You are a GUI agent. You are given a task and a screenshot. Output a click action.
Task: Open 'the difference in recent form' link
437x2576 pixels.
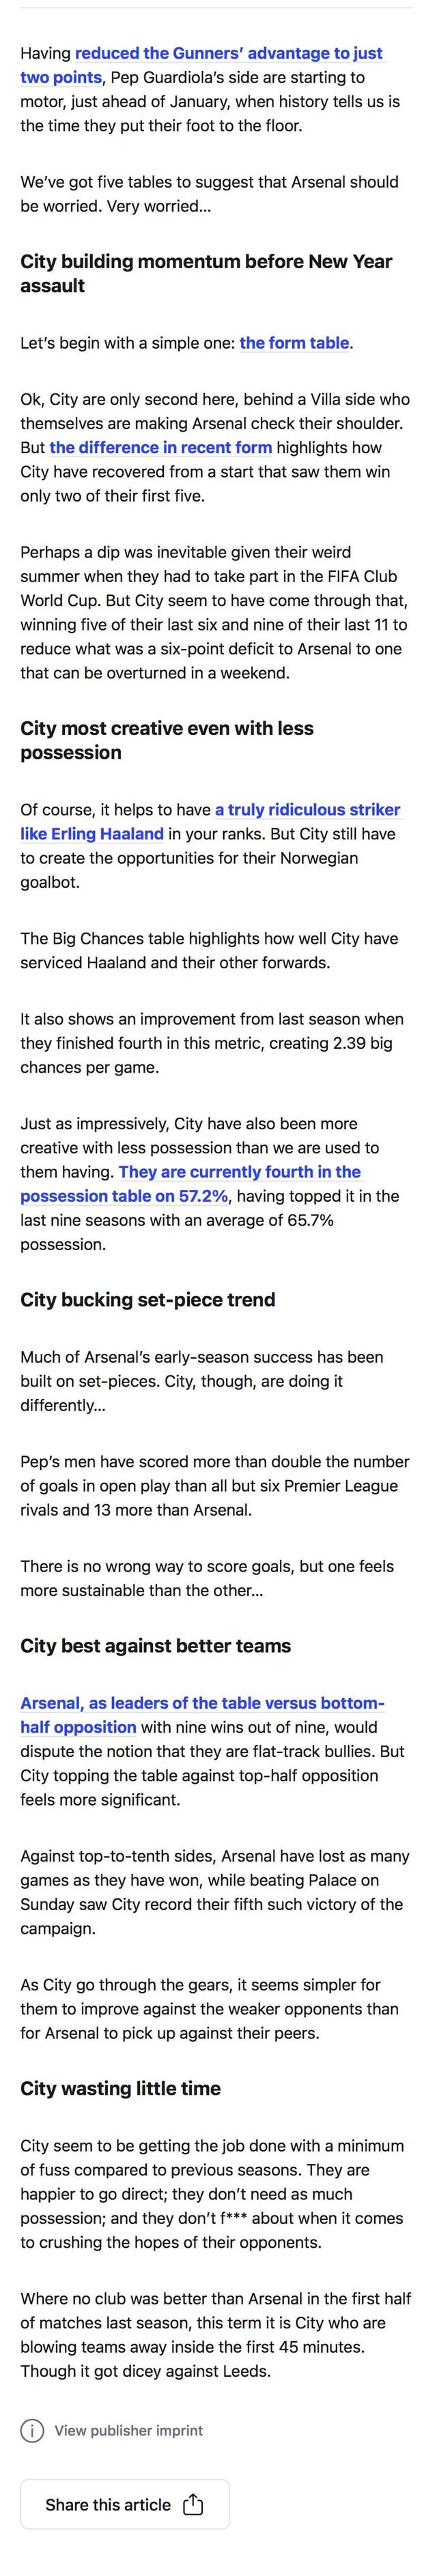tap(160, 447)
